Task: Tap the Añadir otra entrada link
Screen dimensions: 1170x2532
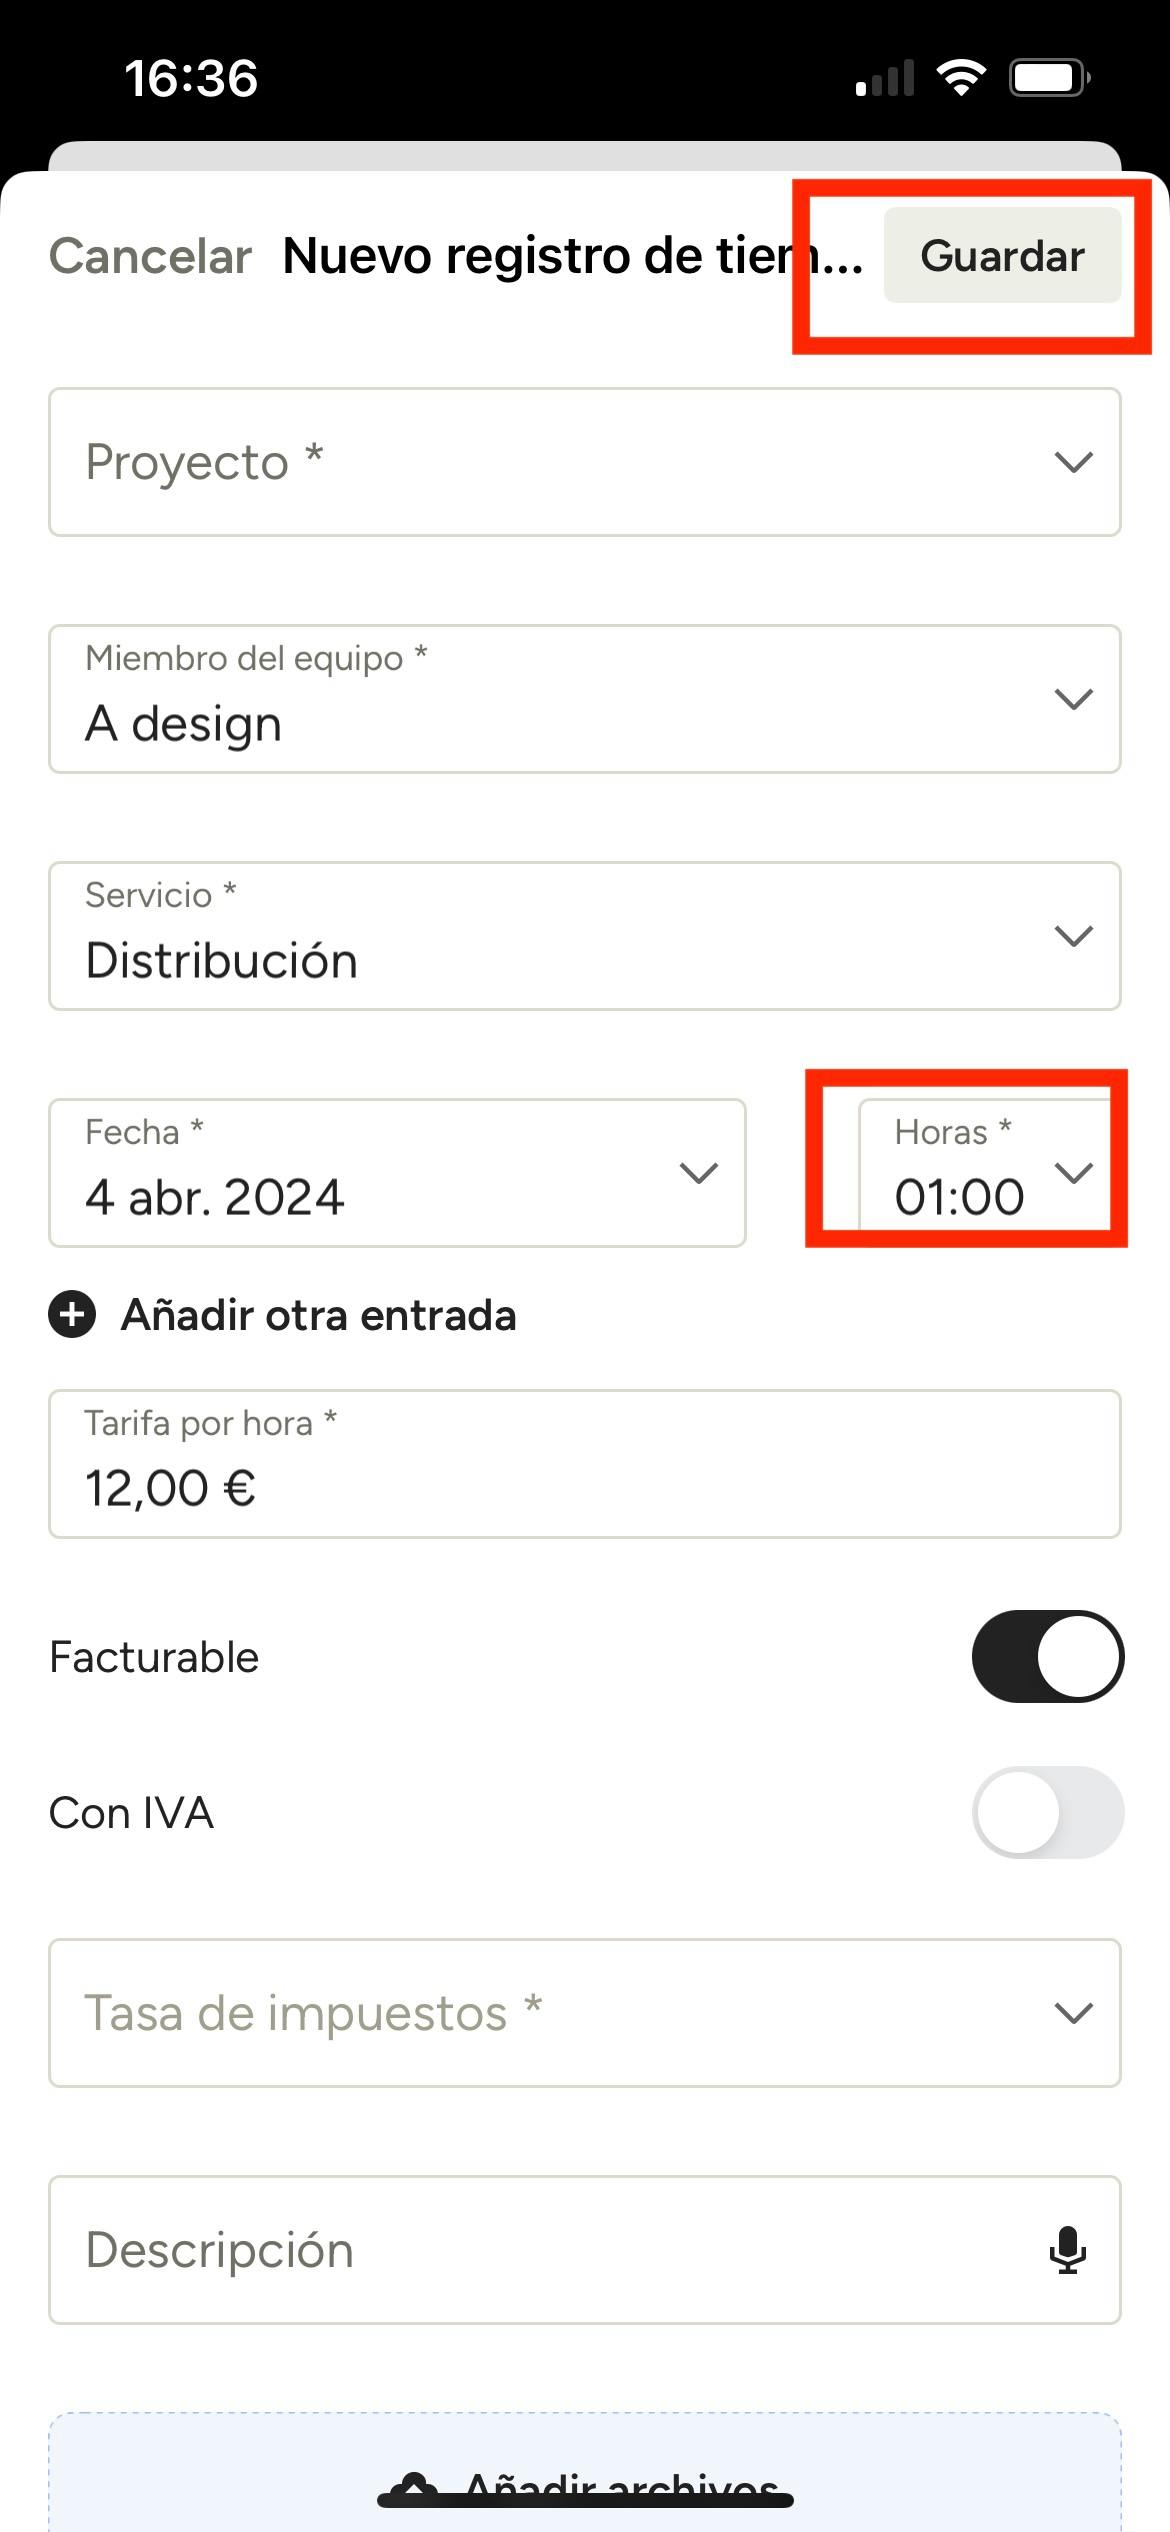Action: (x=318, y=1315)
